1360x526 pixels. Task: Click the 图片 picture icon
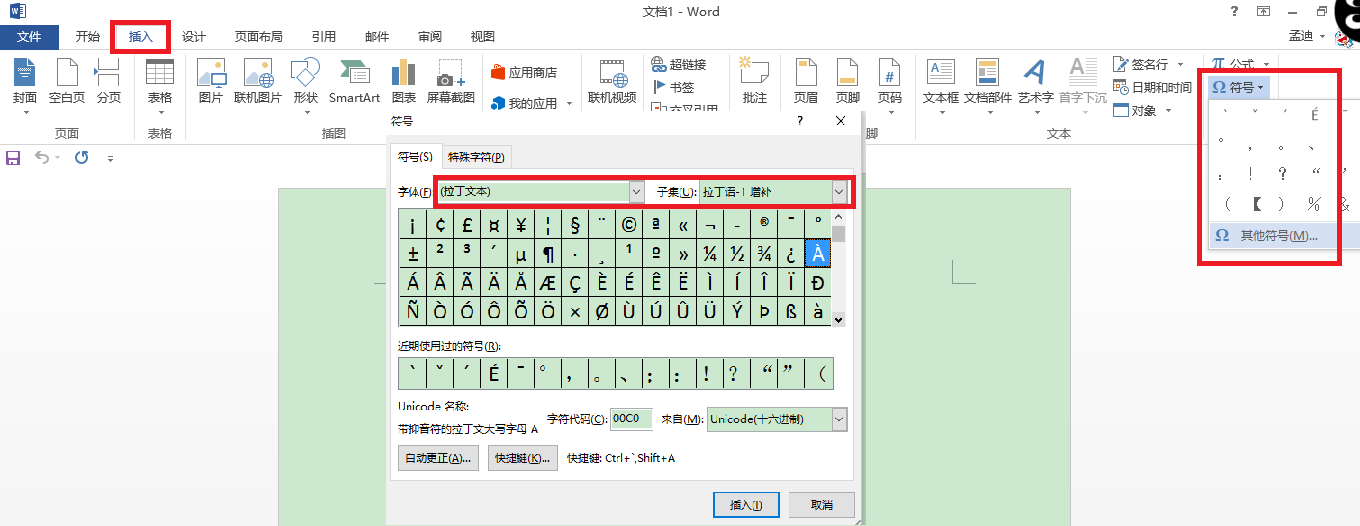point(211,81)
